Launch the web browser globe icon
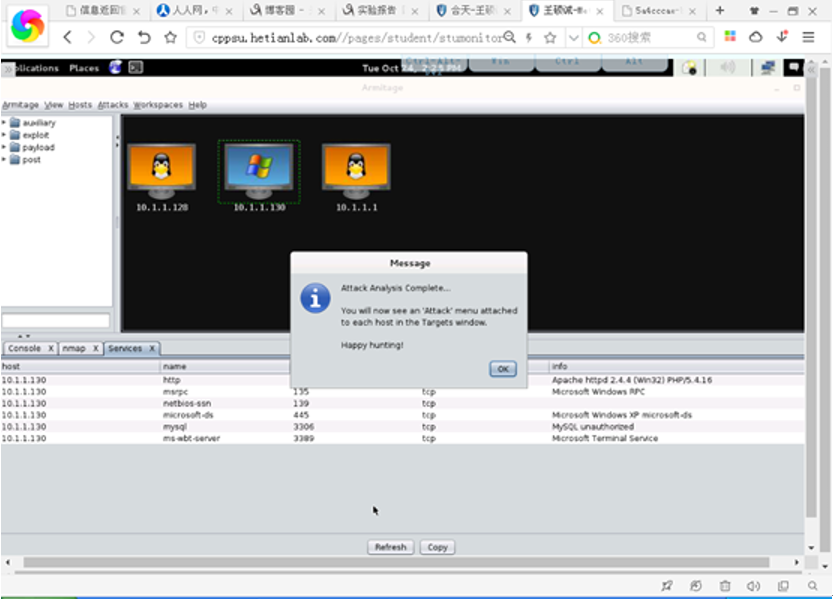The width and height of the screenshot is (833, 599). pos(115,67)
